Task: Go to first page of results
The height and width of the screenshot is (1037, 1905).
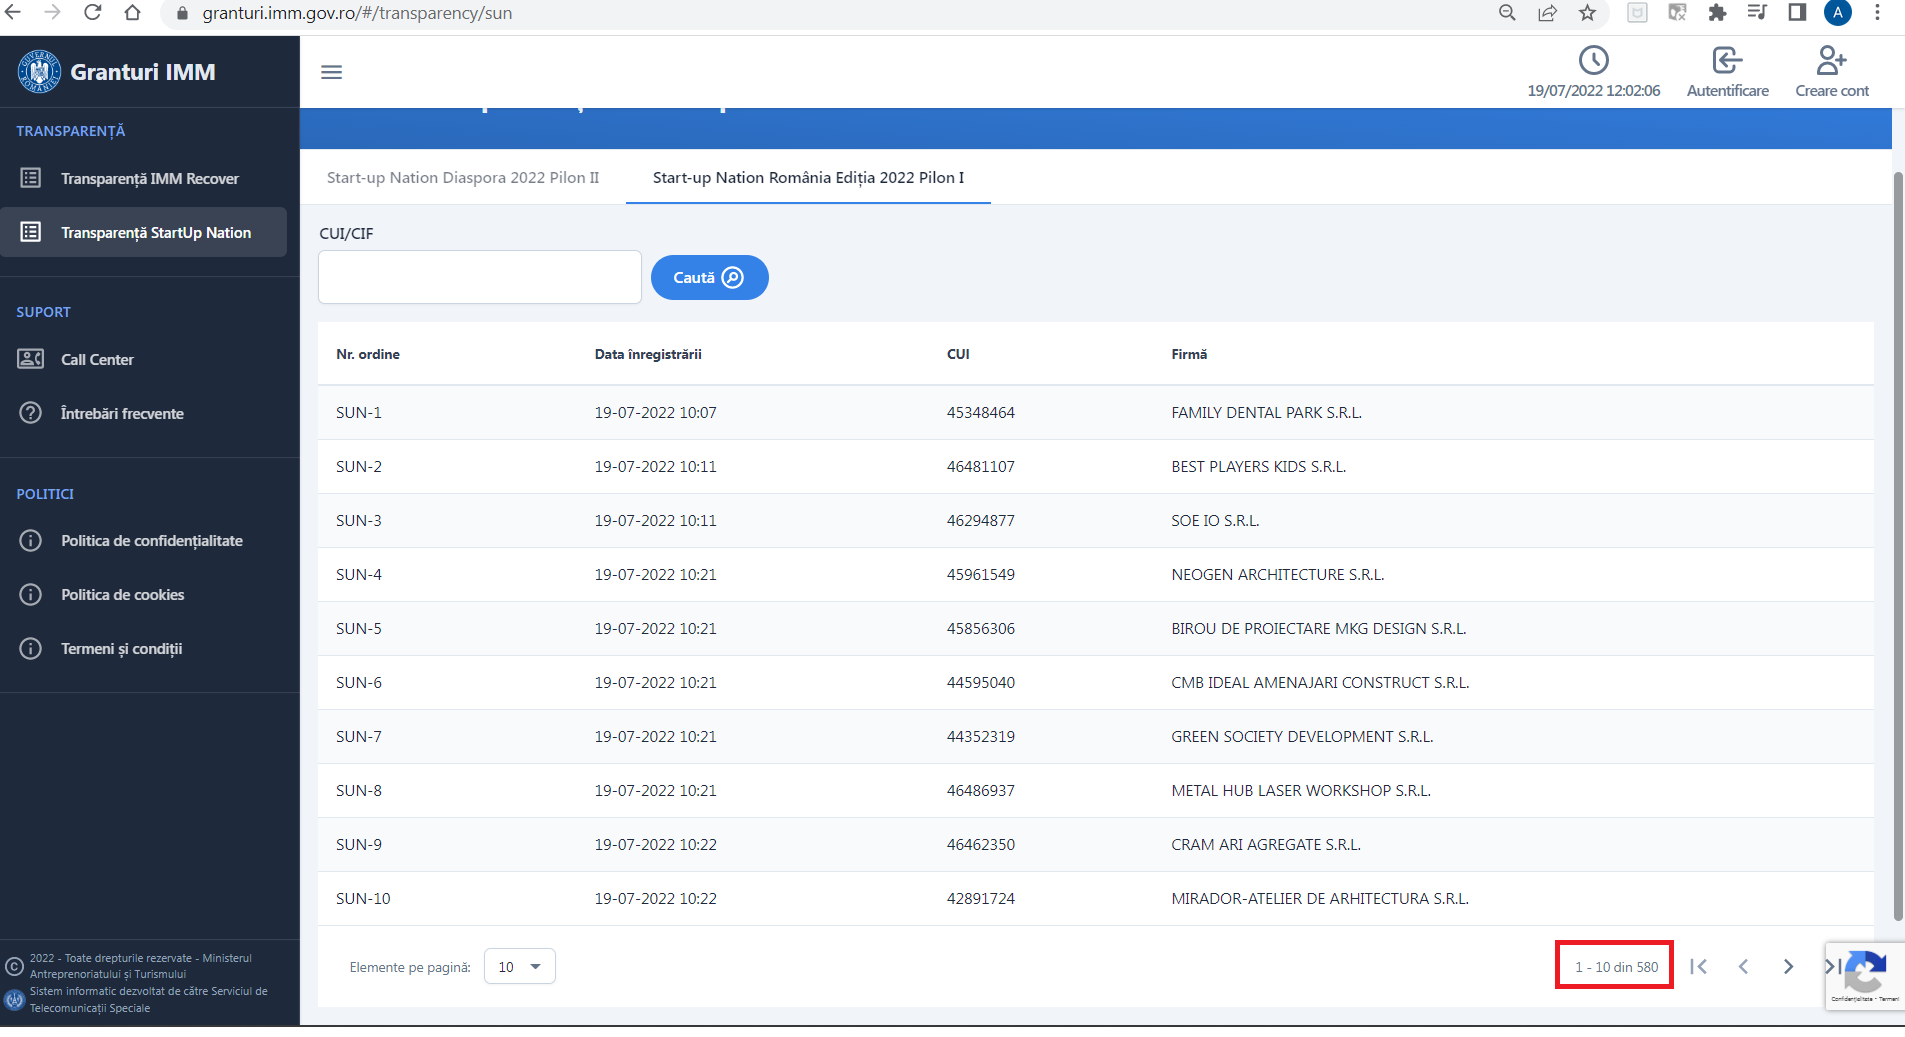Action: pos(1698,966)
